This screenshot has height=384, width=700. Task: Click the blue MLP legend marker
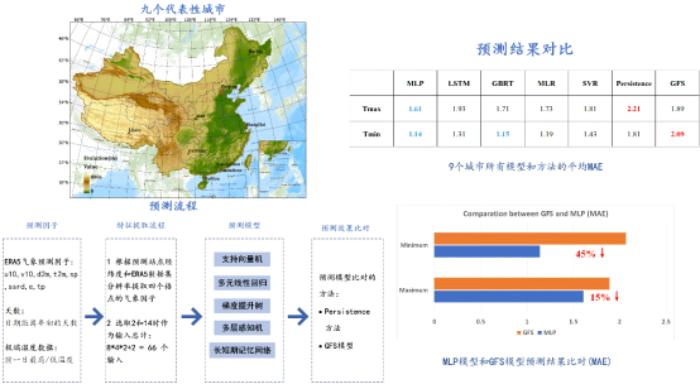tap(540, 333)
